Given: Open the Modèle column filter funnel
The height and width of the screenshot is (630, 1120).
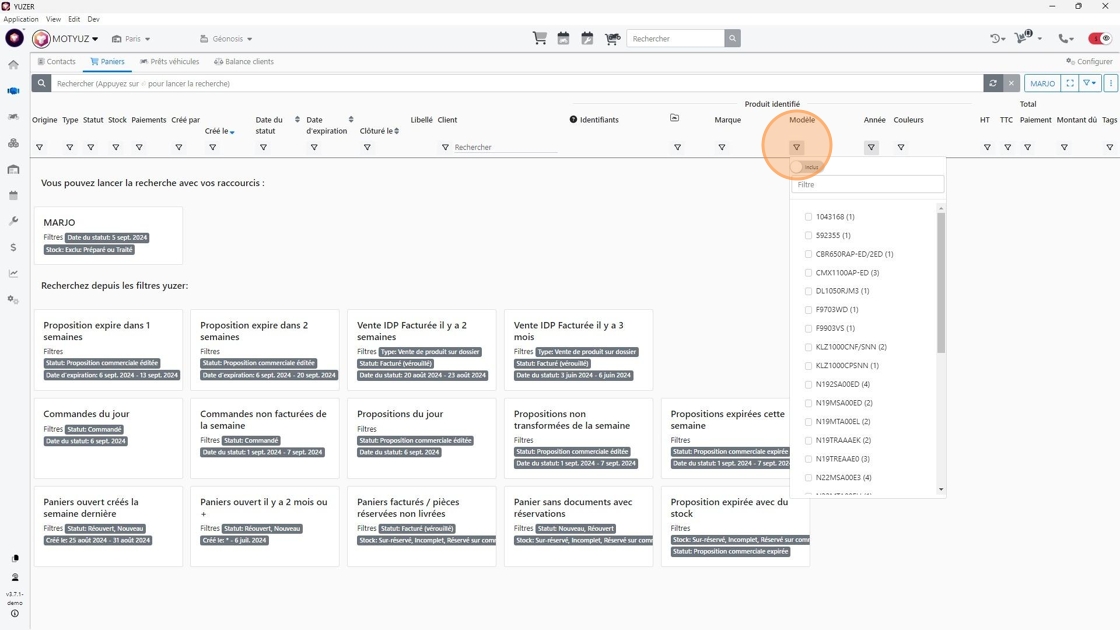Looking at the screenshot, I should pyautogui.click(x=796, y=147).
